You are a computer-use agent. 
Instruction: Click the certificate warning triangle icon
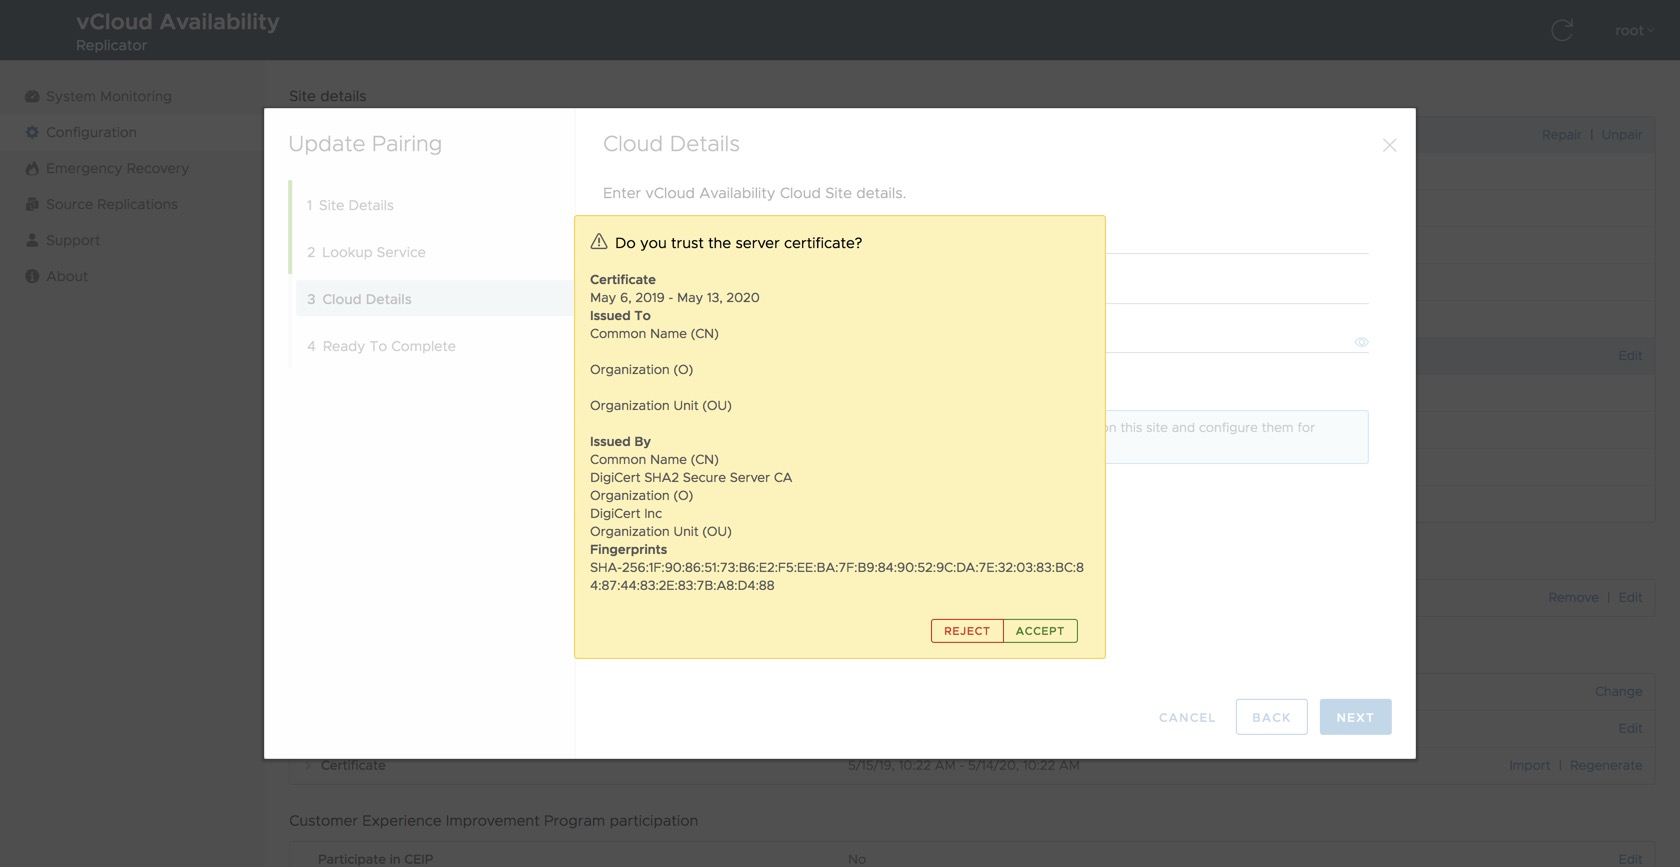599,242
